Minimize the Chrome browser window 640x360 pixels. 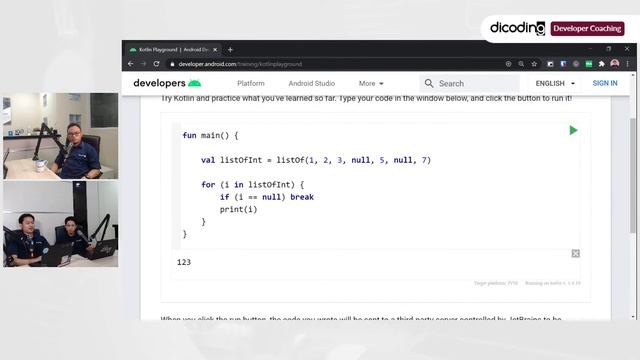[x=590, y=49]
